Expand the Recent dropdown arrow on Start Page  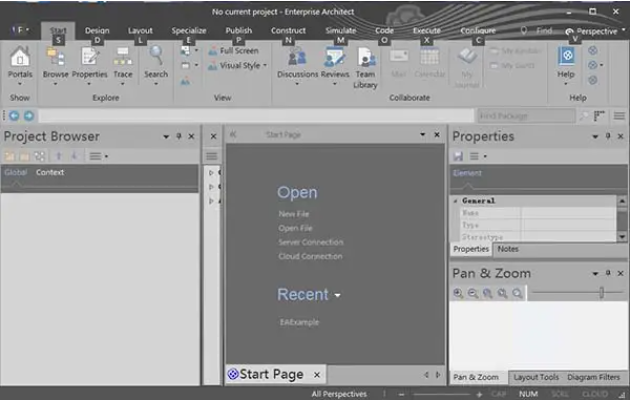(338, 296)
